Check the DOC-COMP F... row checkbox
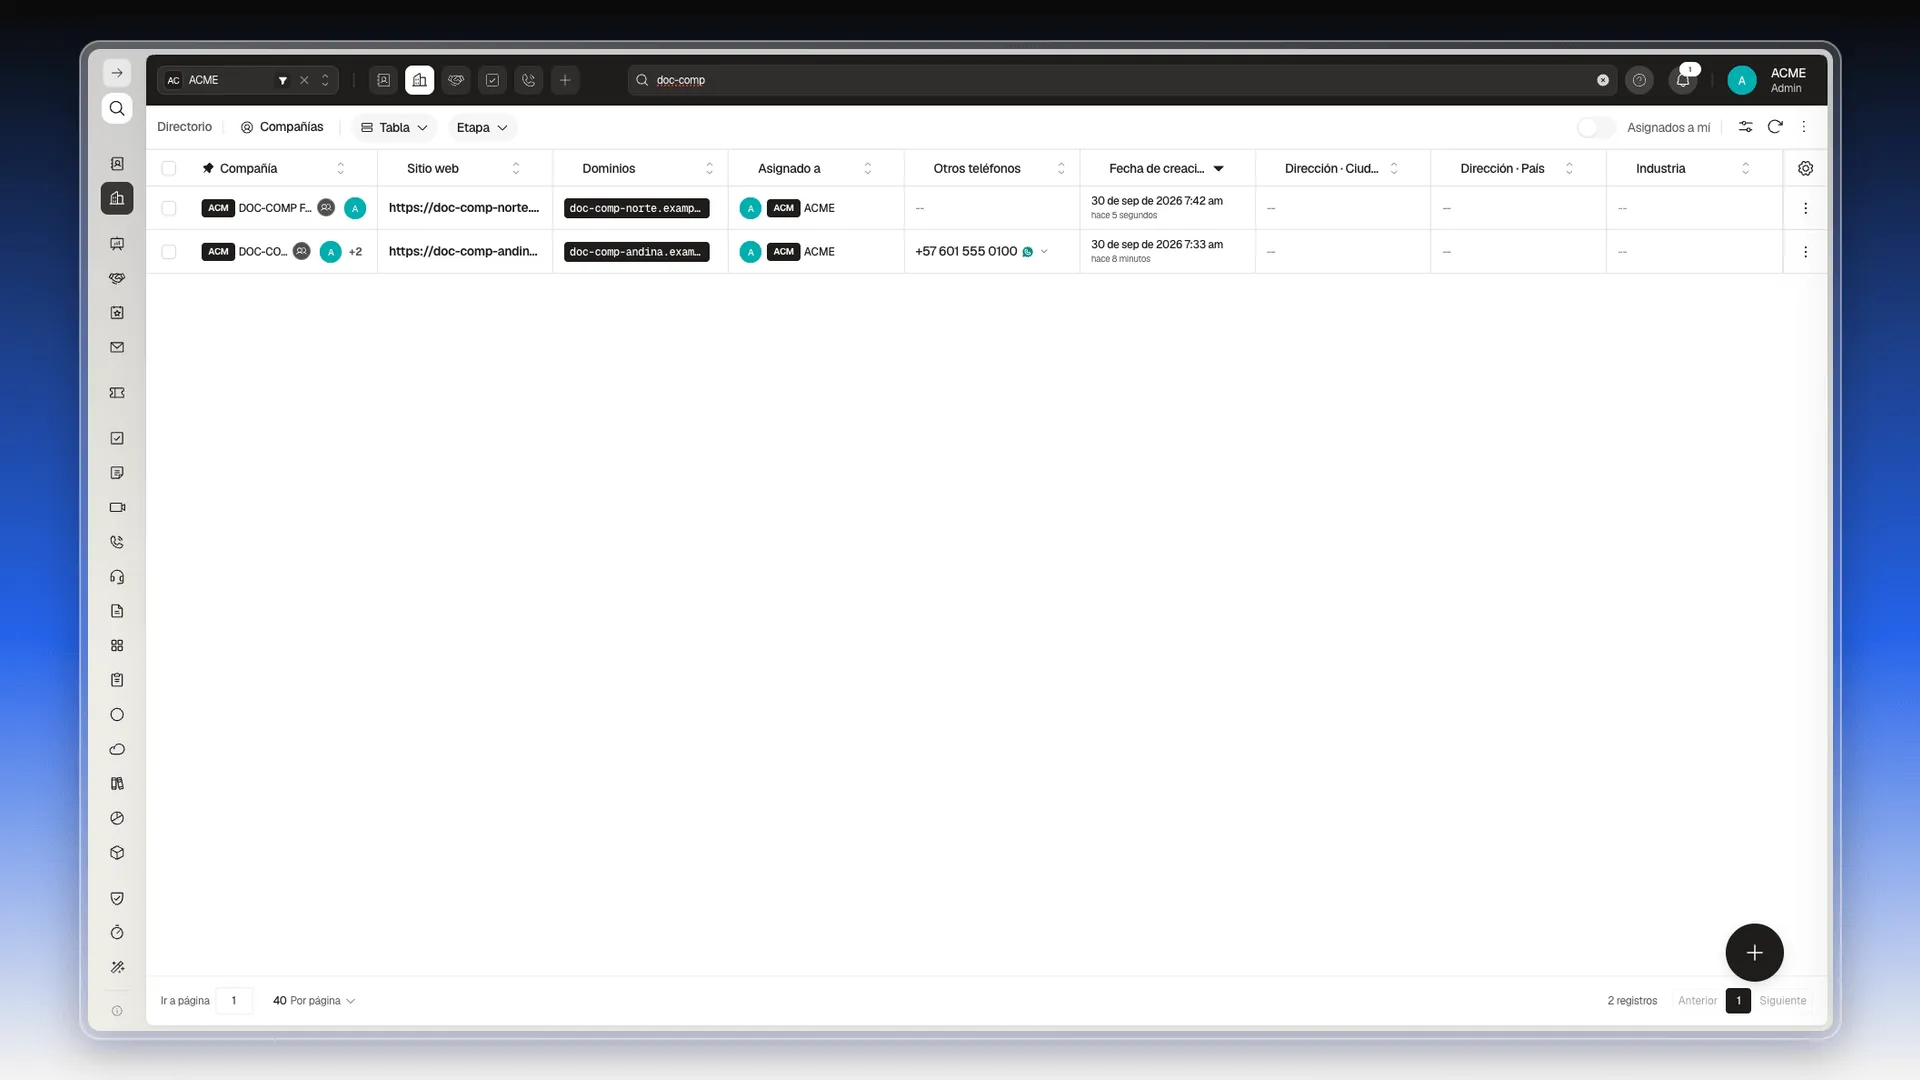 (x=169, y=208)
